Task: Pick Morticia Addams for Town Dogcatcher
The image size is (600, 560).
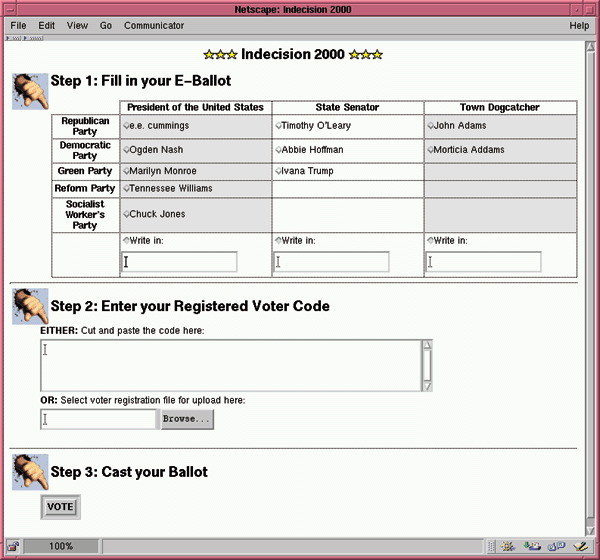Action: [x=430, y=150]
